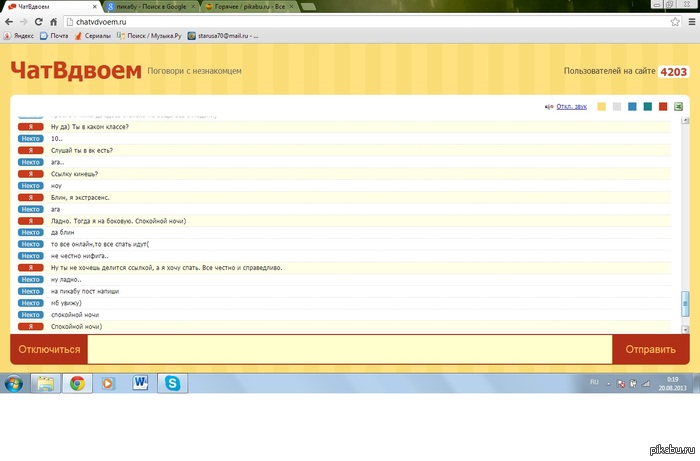Click the Отключиться button
Screen dimensions: 700x461
coord(49,349)
